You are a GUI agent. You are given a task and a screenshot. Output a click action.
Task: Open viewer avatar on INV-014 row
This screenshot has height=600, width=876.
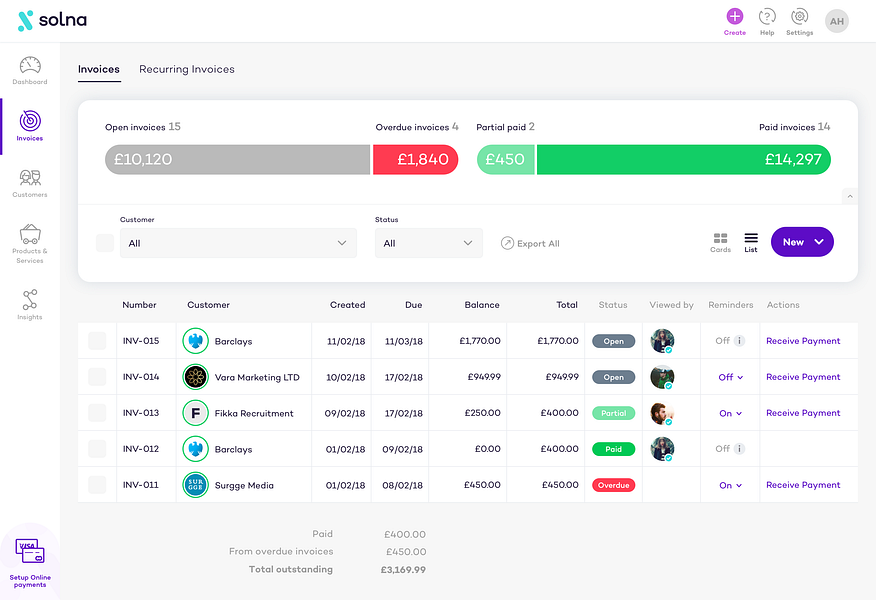(x=662, y=377)
